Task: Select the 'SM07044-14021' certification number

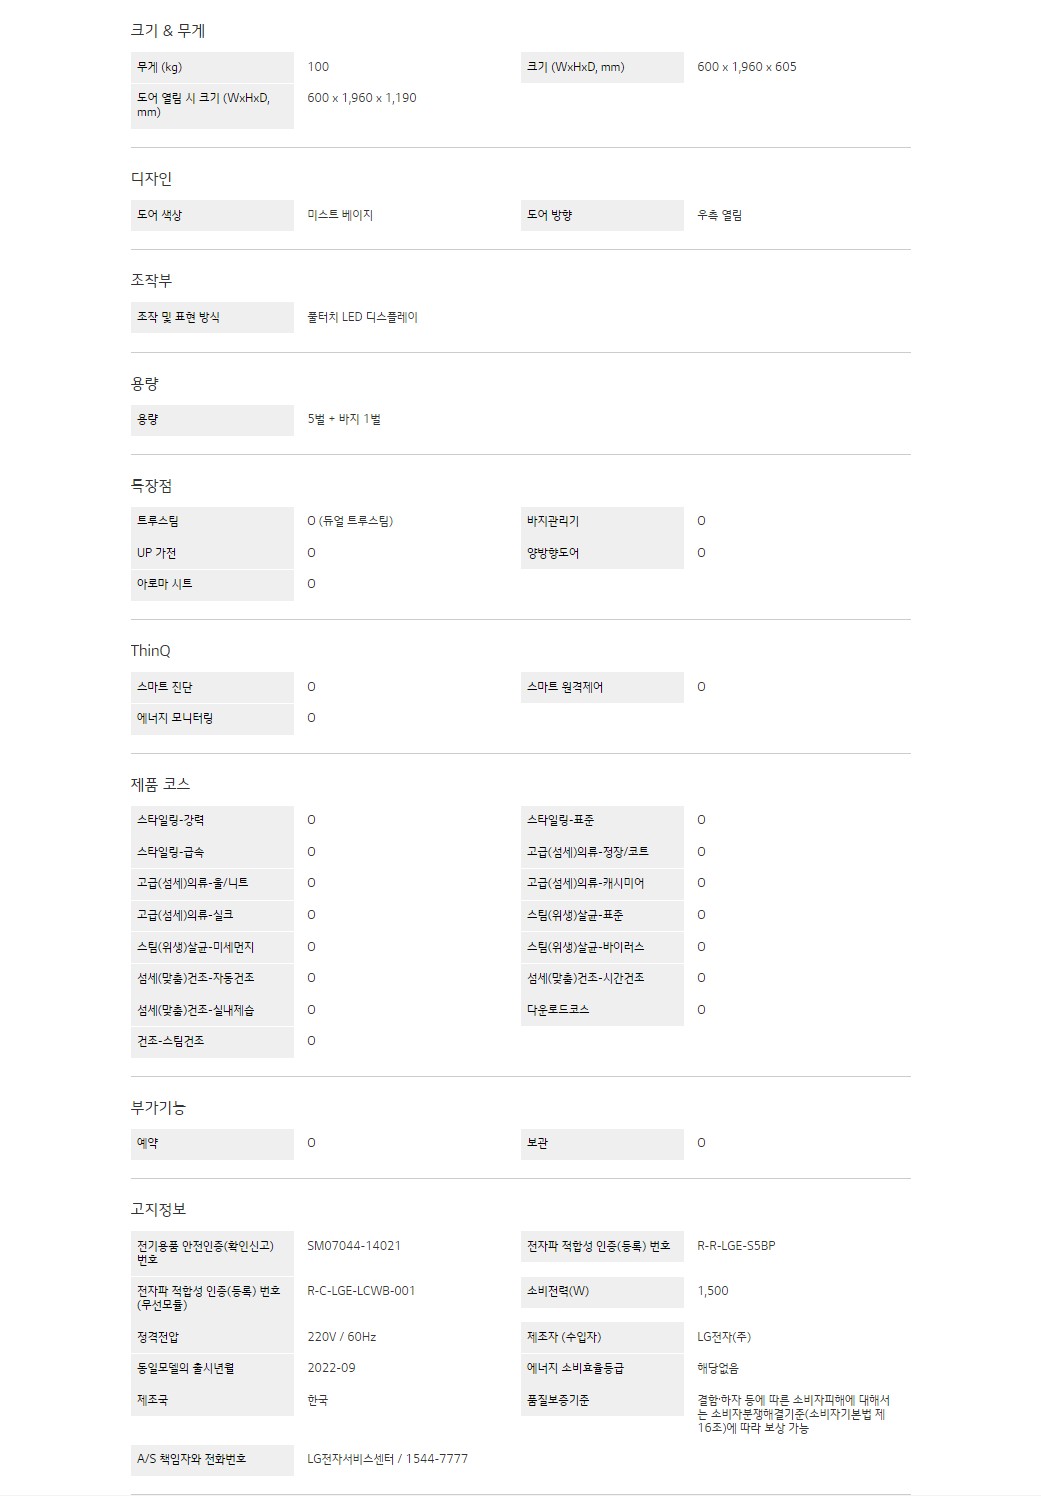Action: click(354, 1246)
